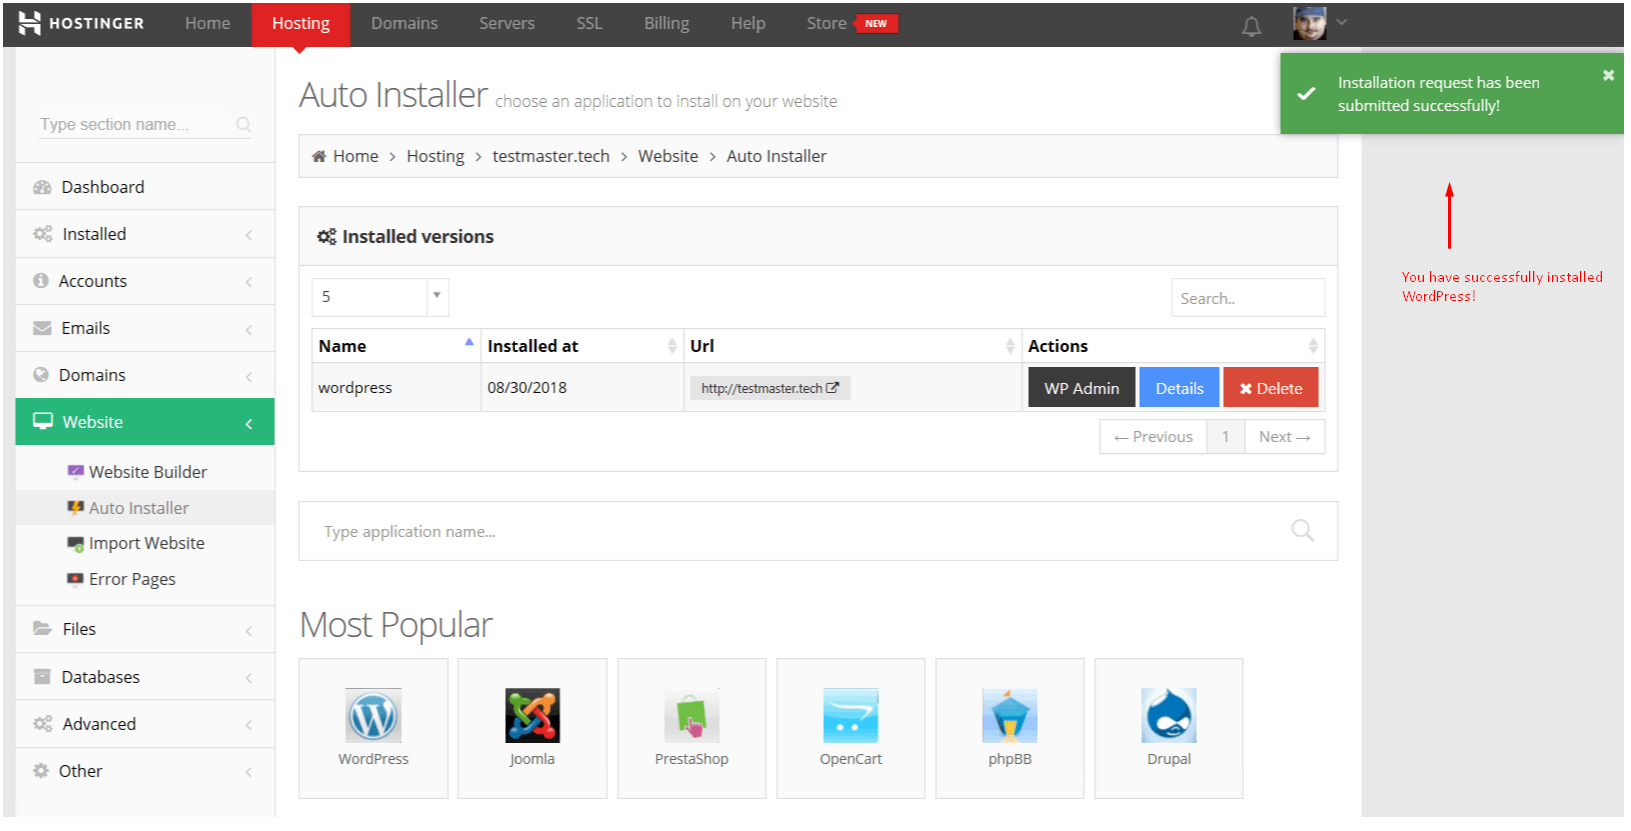The height and width of the screenshot is (831, 1631).
Task: Open the account dropdown arrow next to avatar
Action: tap(1342, 22)
